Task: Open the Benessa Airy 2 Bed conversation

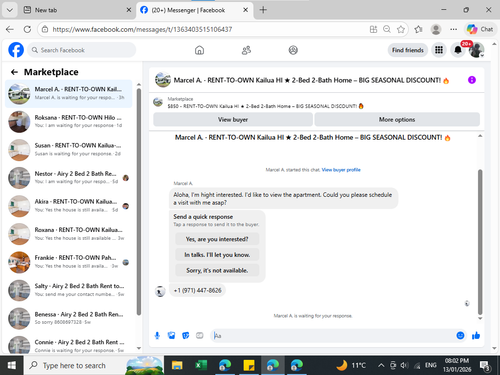Action: coord(69,318)
